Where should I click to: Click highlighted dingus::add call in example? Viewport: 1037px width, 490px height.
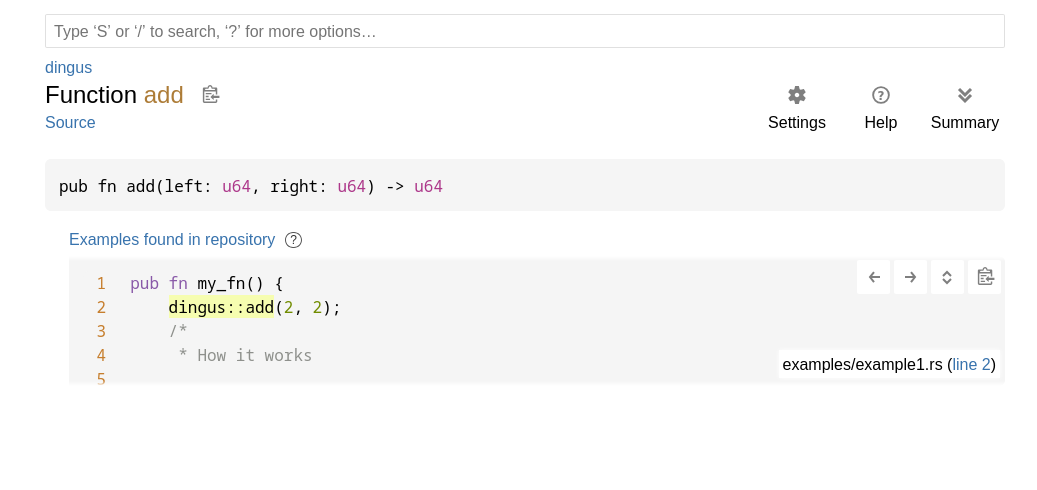click(221, 307)
